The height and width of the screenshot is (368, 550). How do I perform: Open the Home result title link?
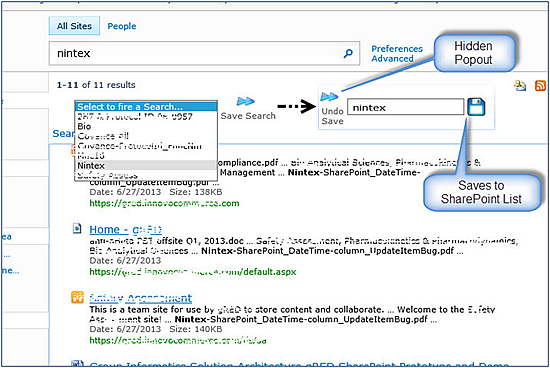click(125, 229)
